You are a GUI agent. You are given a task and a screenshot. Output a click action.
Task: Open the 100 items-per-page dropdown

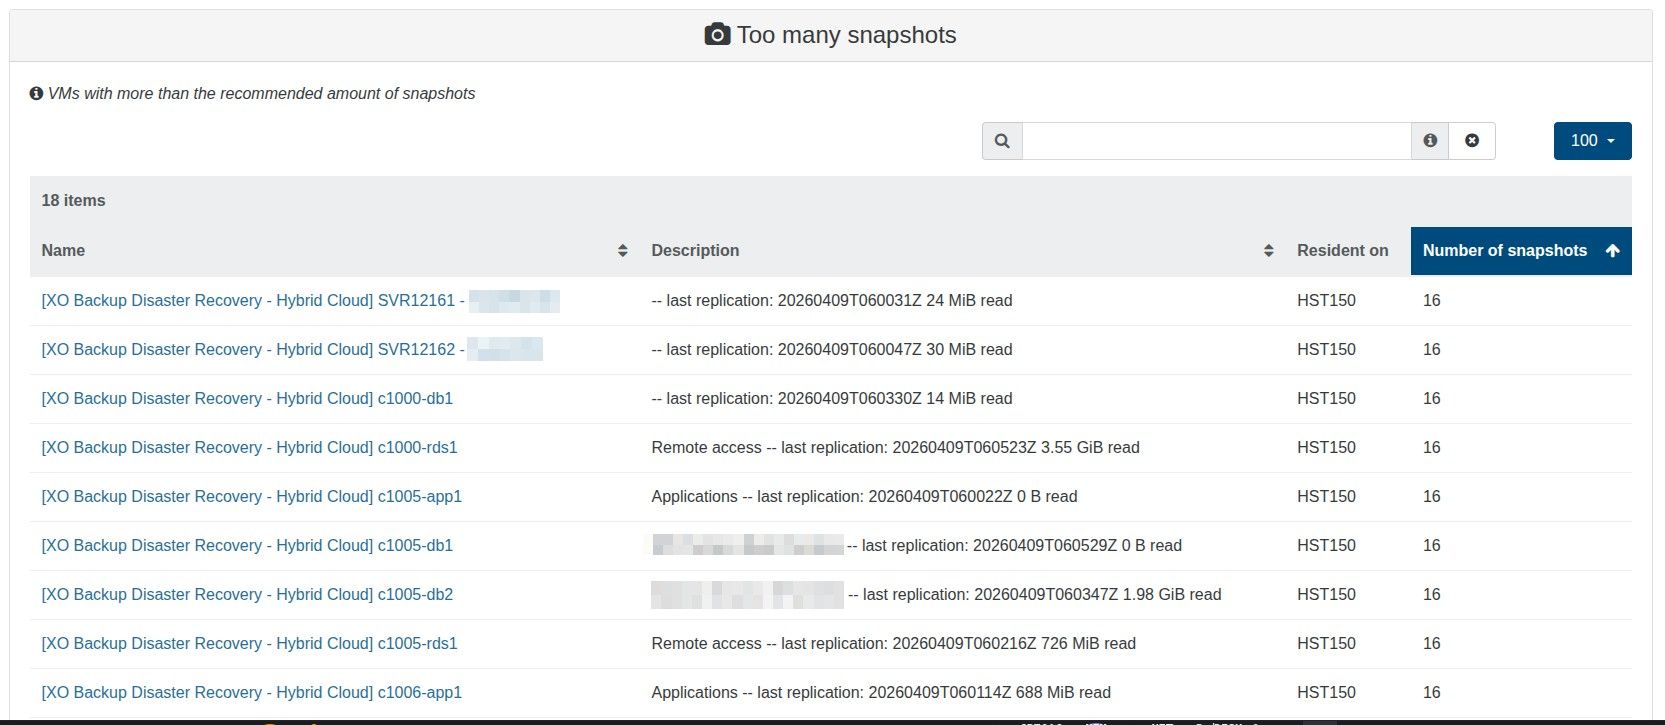1592,141
